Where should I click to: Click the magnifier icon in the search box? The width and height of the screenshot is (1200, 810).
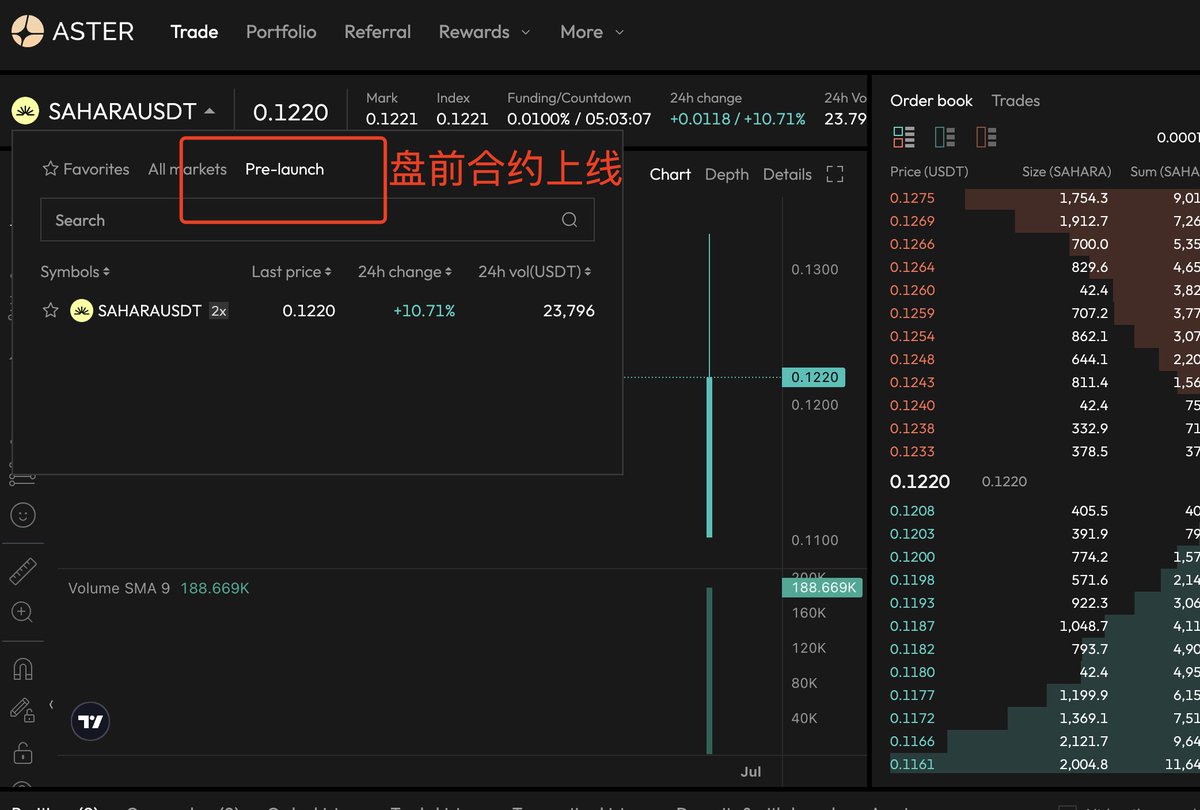click(569, 220)
